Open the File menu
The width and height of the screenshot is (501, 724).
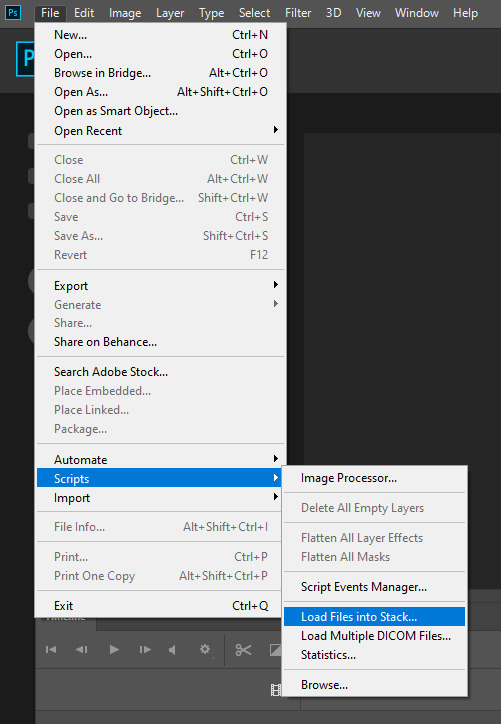tap(50, 13)
